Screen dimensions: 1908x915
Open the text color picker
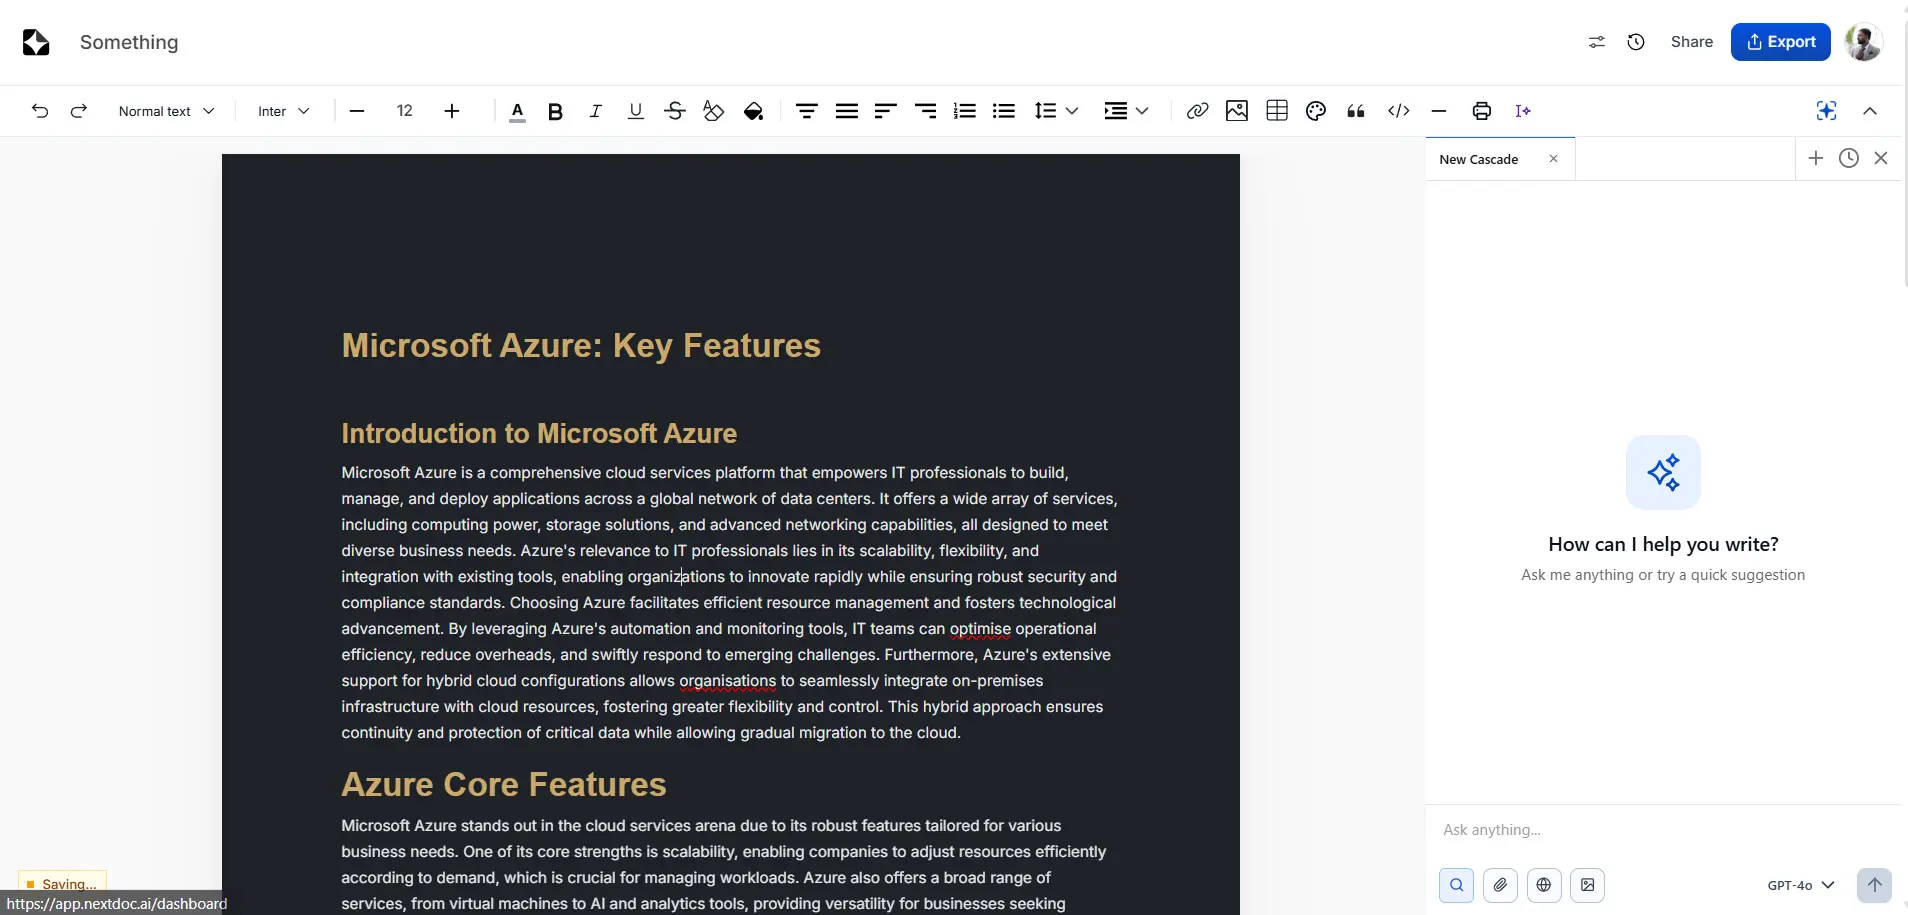tap(517, 111)
